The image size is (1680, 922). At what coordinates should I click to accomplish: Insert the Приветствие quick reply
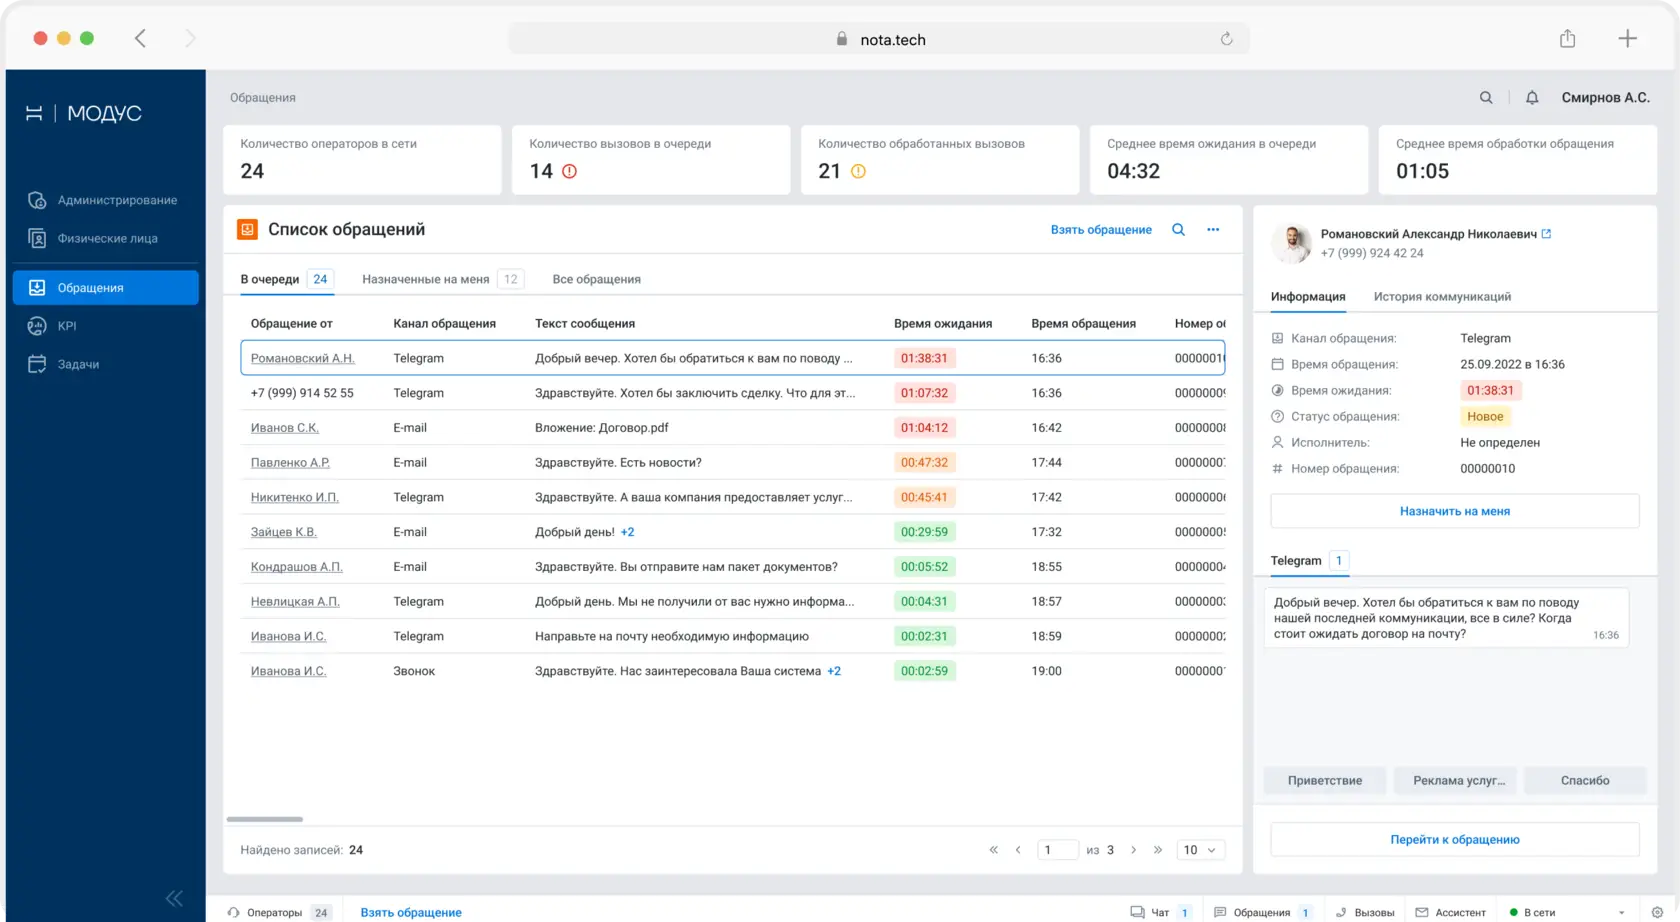[1325, 781]
